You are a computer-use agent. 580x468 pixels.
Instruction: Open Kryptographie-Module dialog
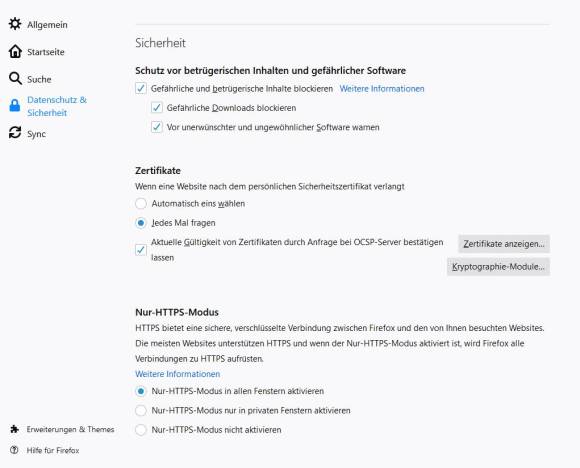click(498, 267)
